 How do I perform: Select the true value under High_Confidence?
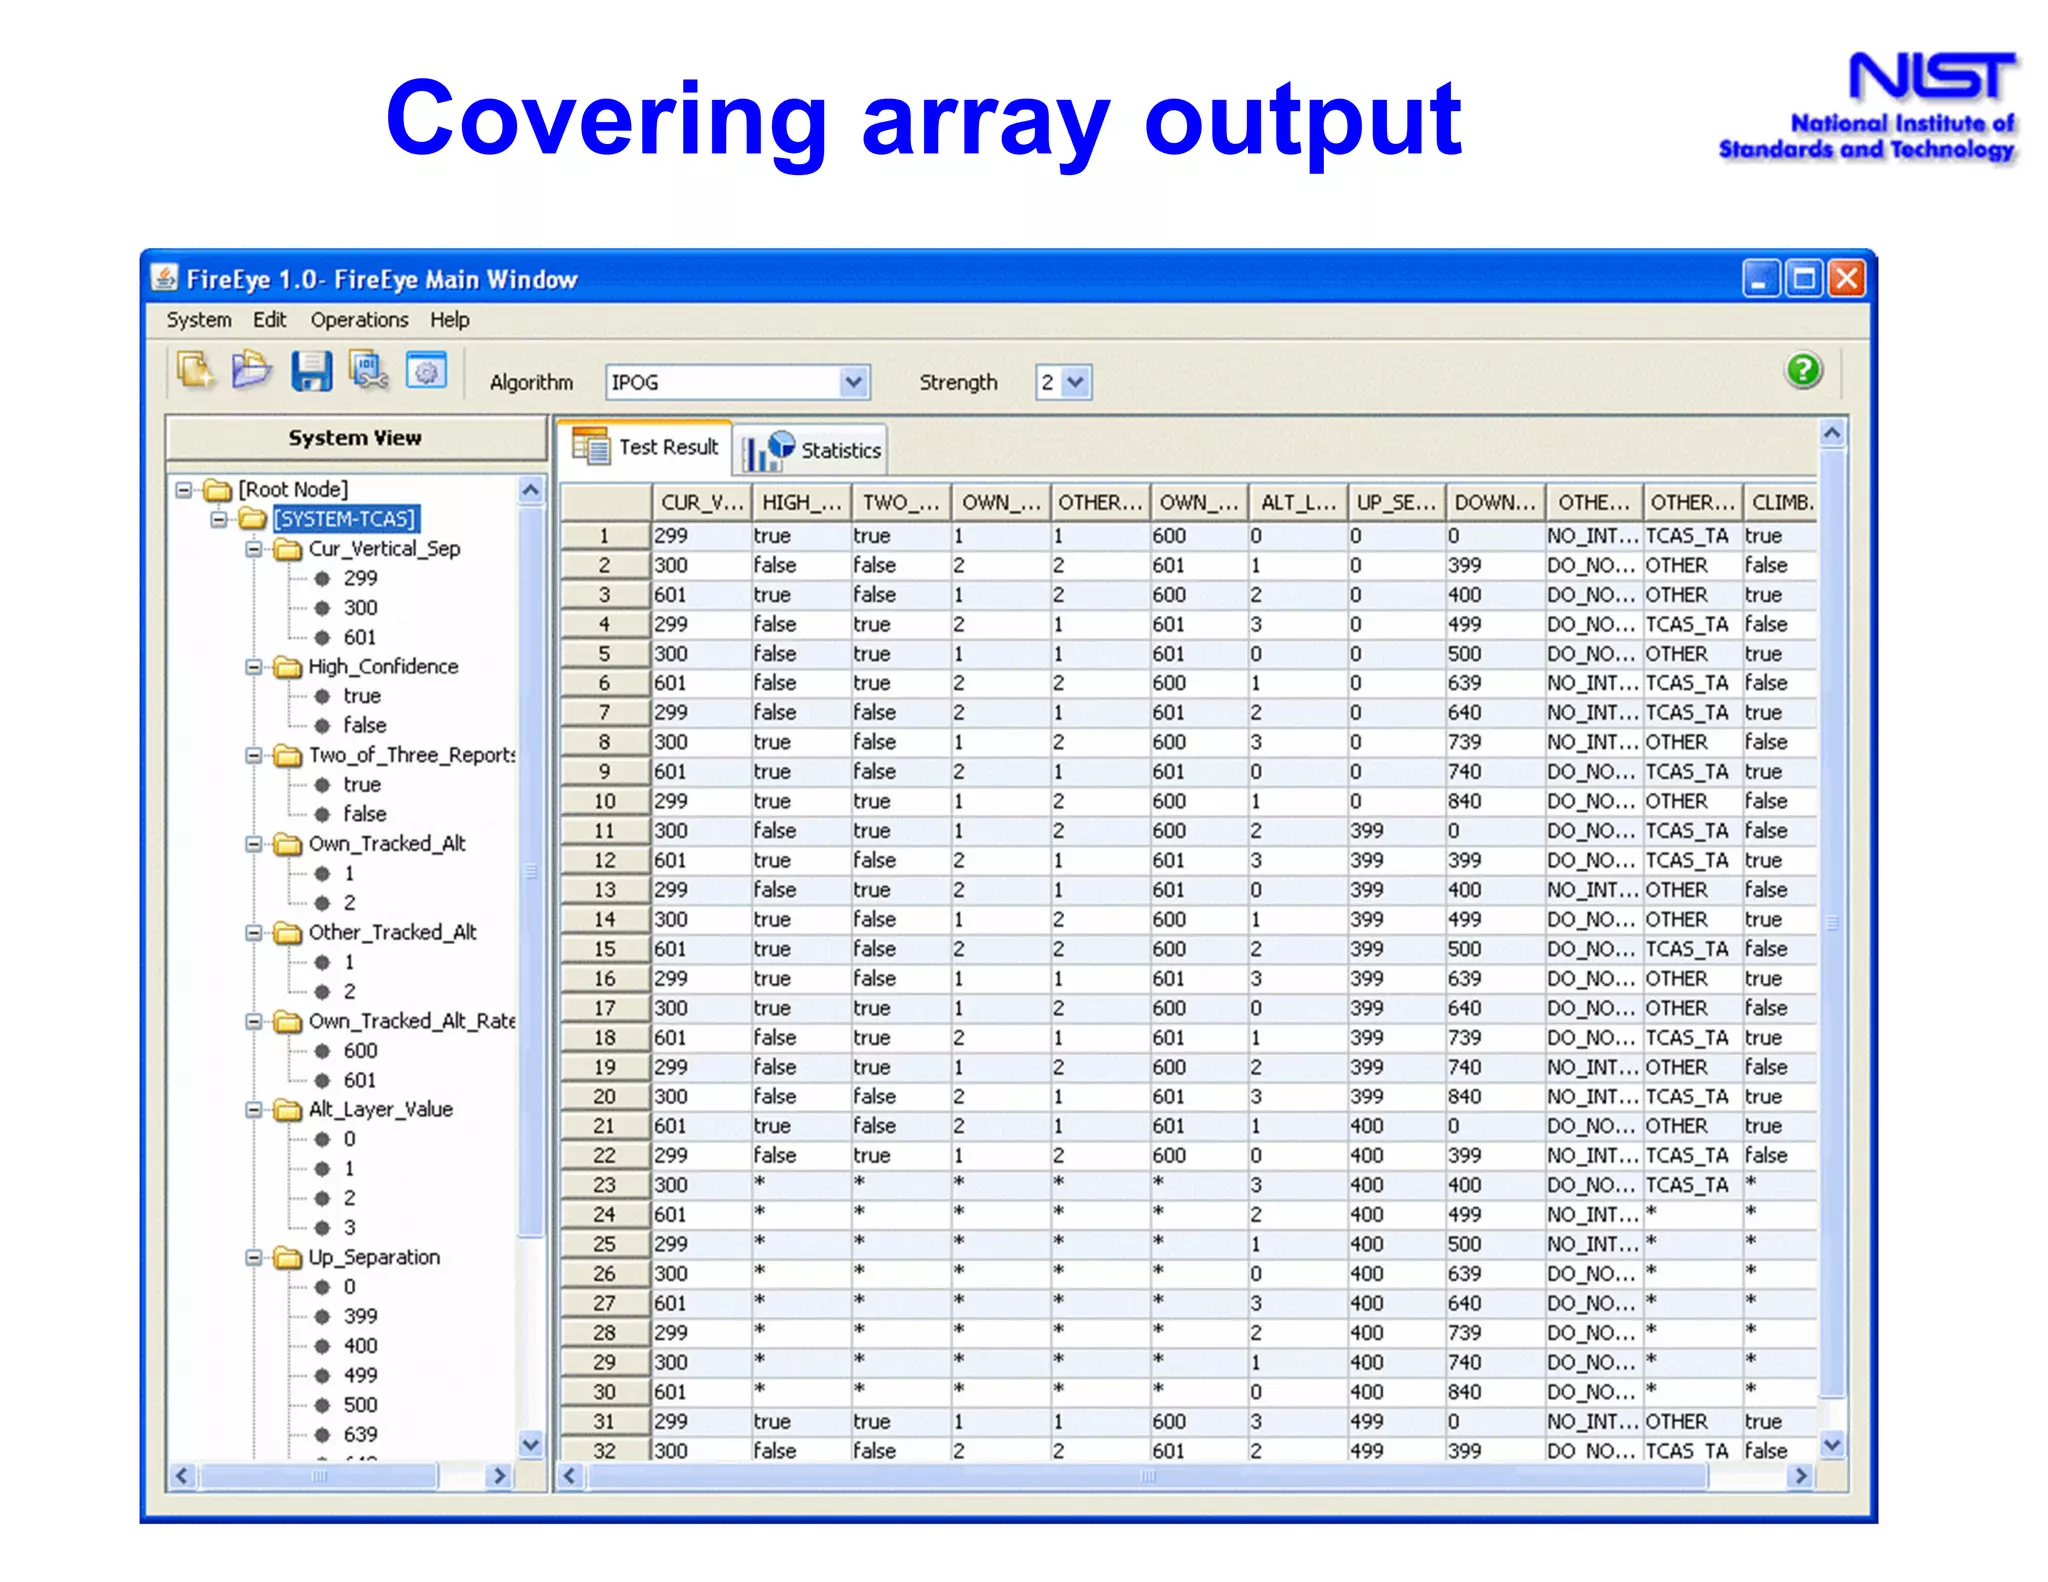(362, 696)
